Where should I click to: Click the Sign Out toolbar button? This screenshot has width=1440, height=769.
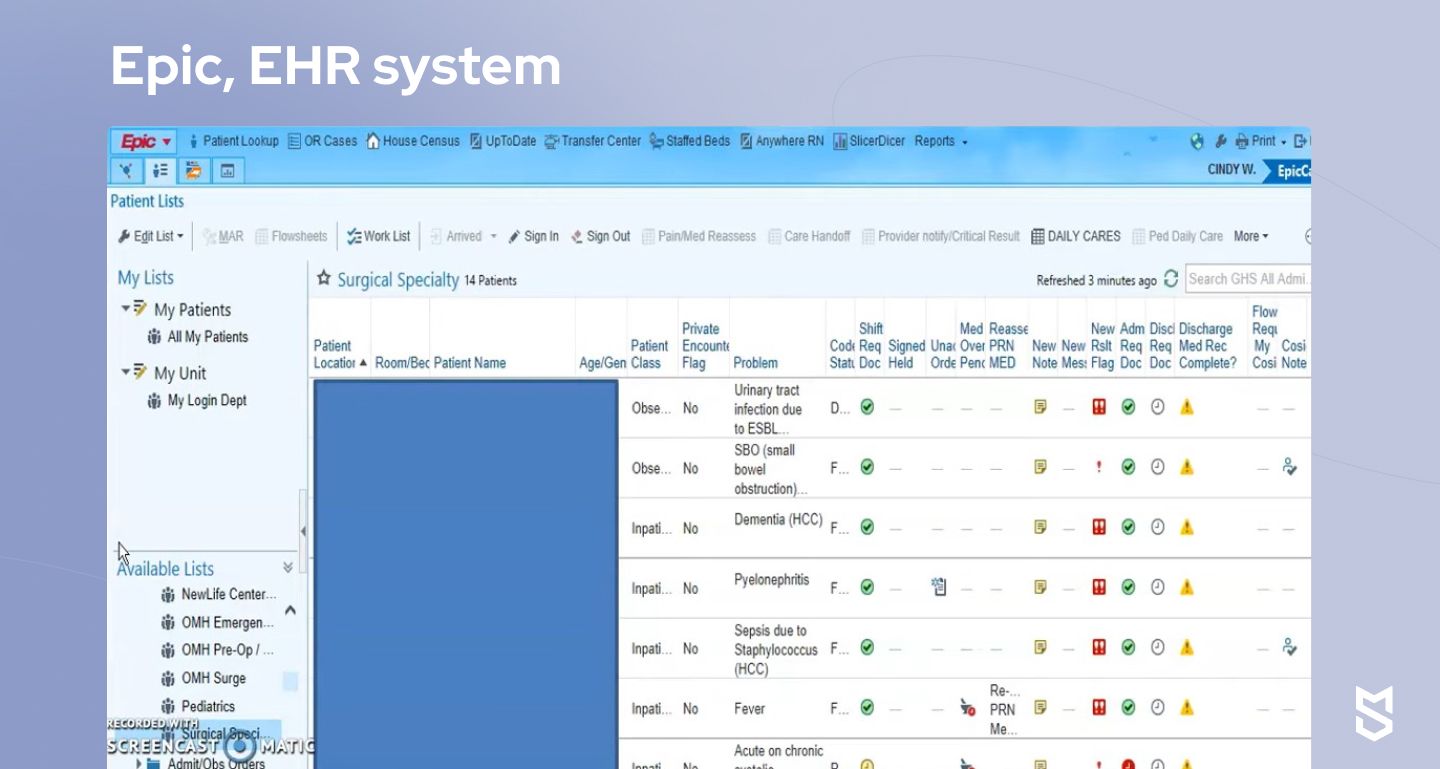click(x=600, y=236)
